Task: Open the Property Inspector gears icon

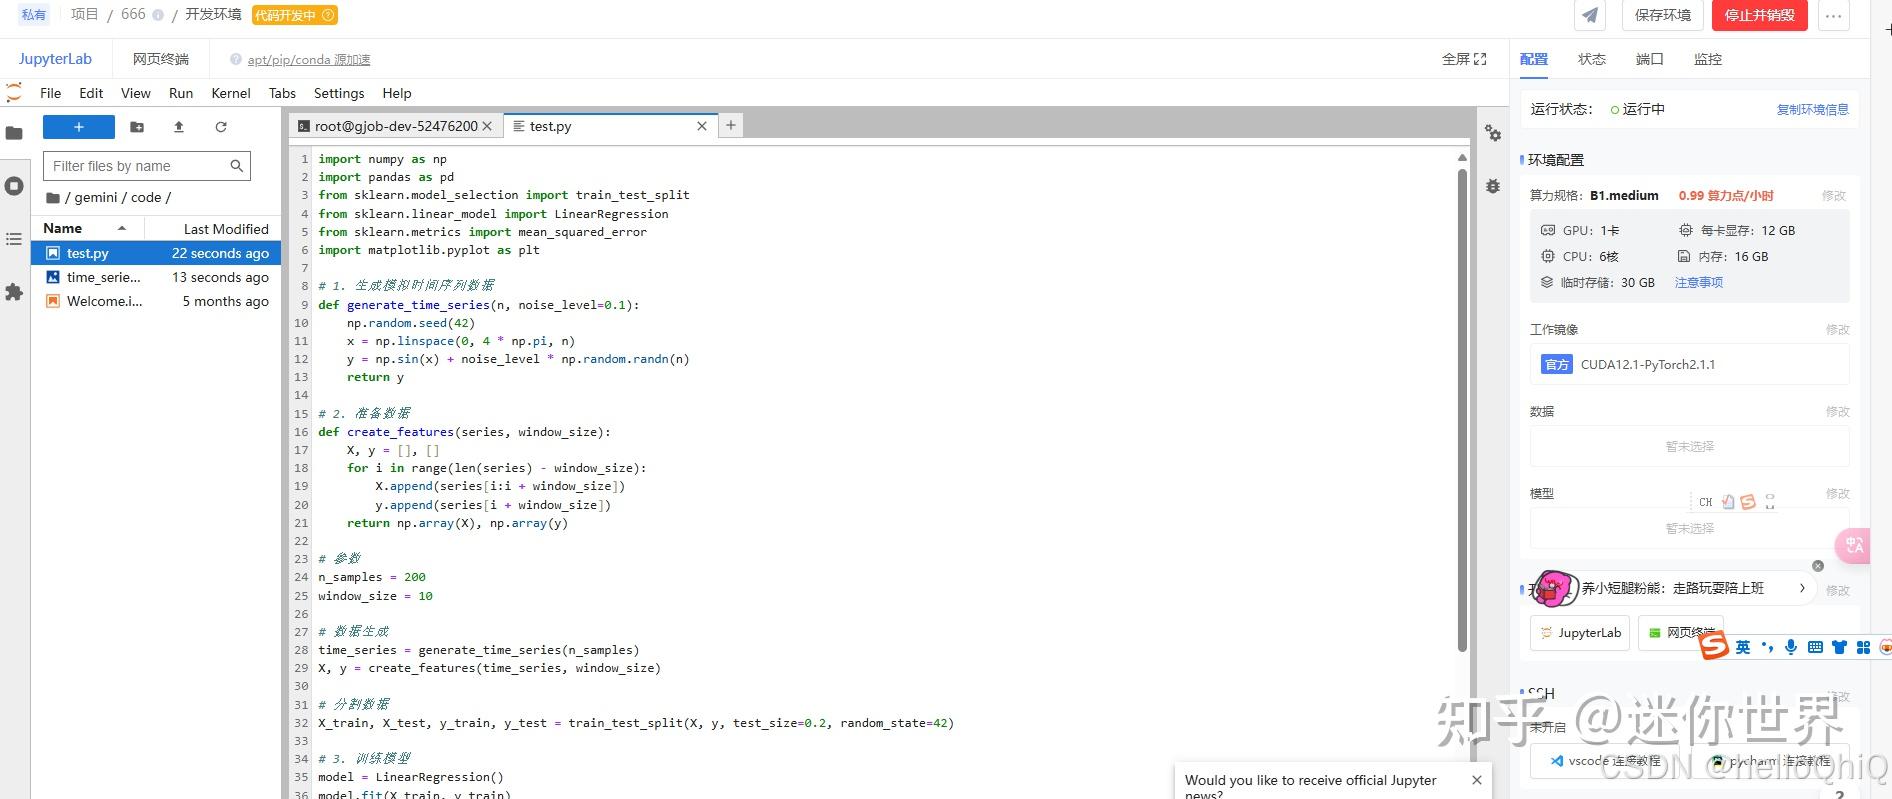Action: coord(1493,133)
